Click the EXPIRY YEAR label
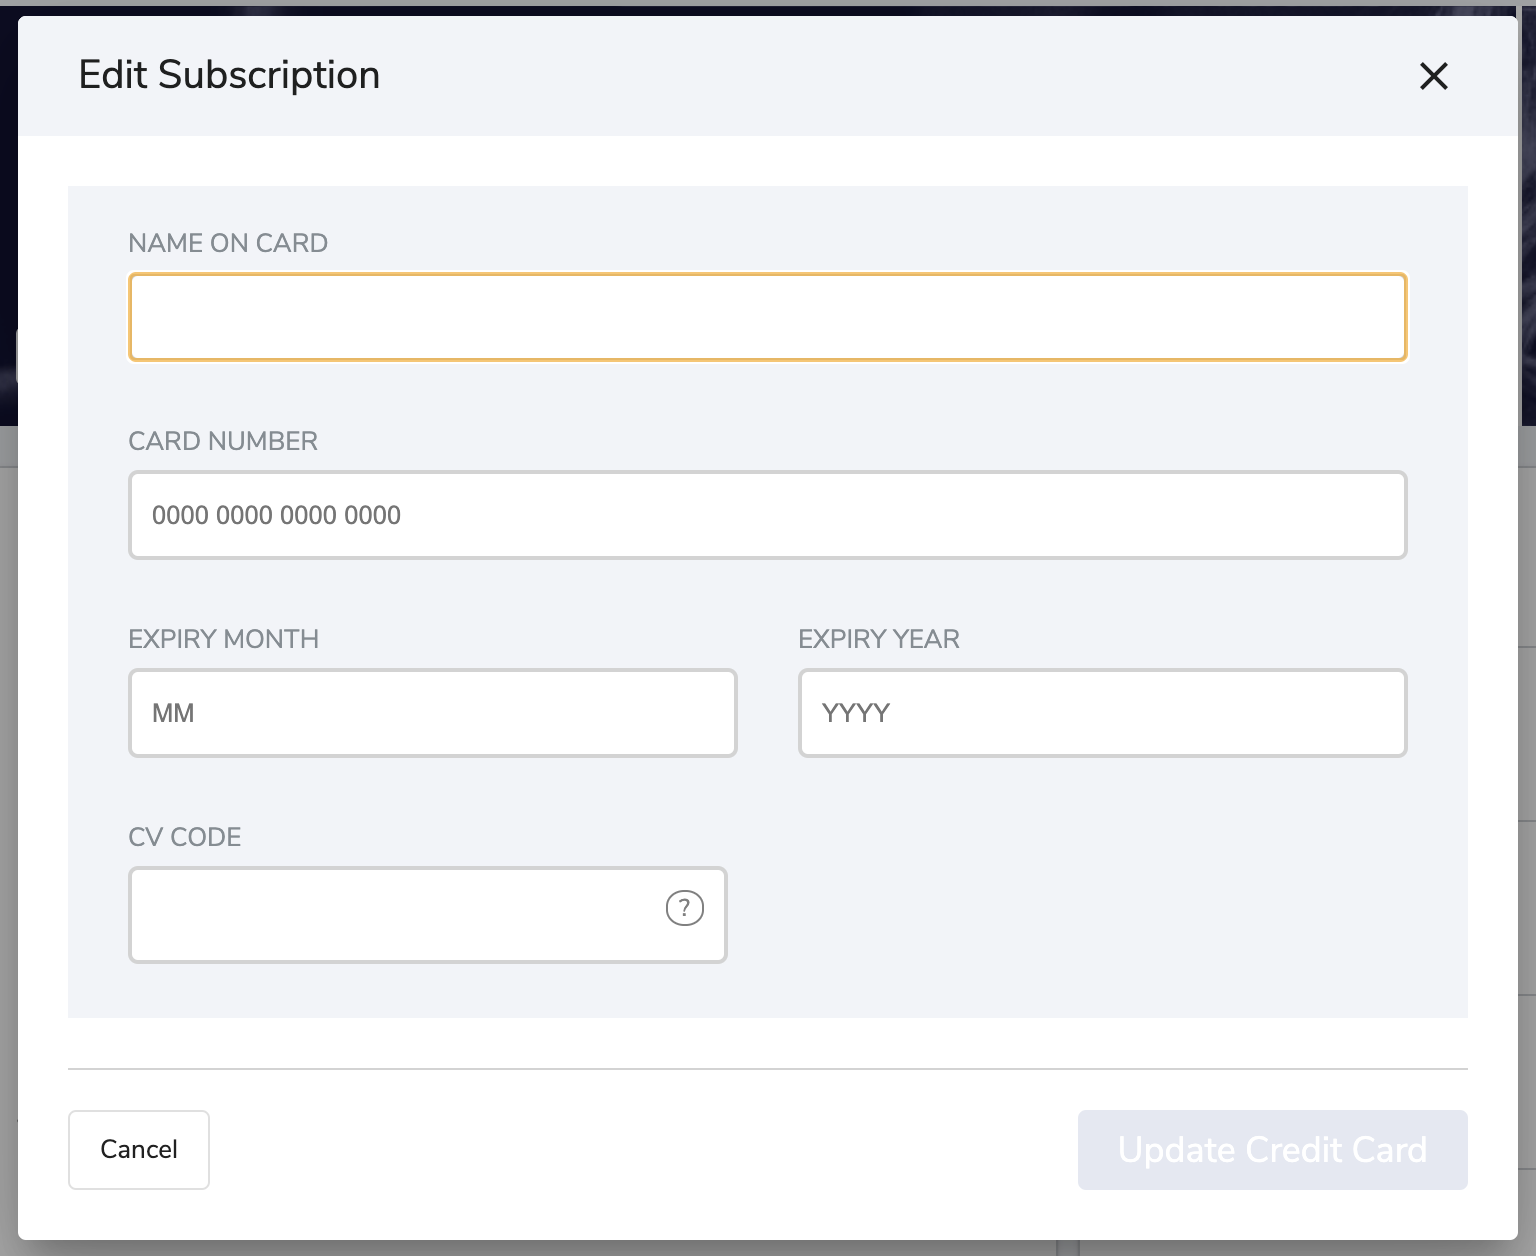The image size is (1536, 1256). 878,639
